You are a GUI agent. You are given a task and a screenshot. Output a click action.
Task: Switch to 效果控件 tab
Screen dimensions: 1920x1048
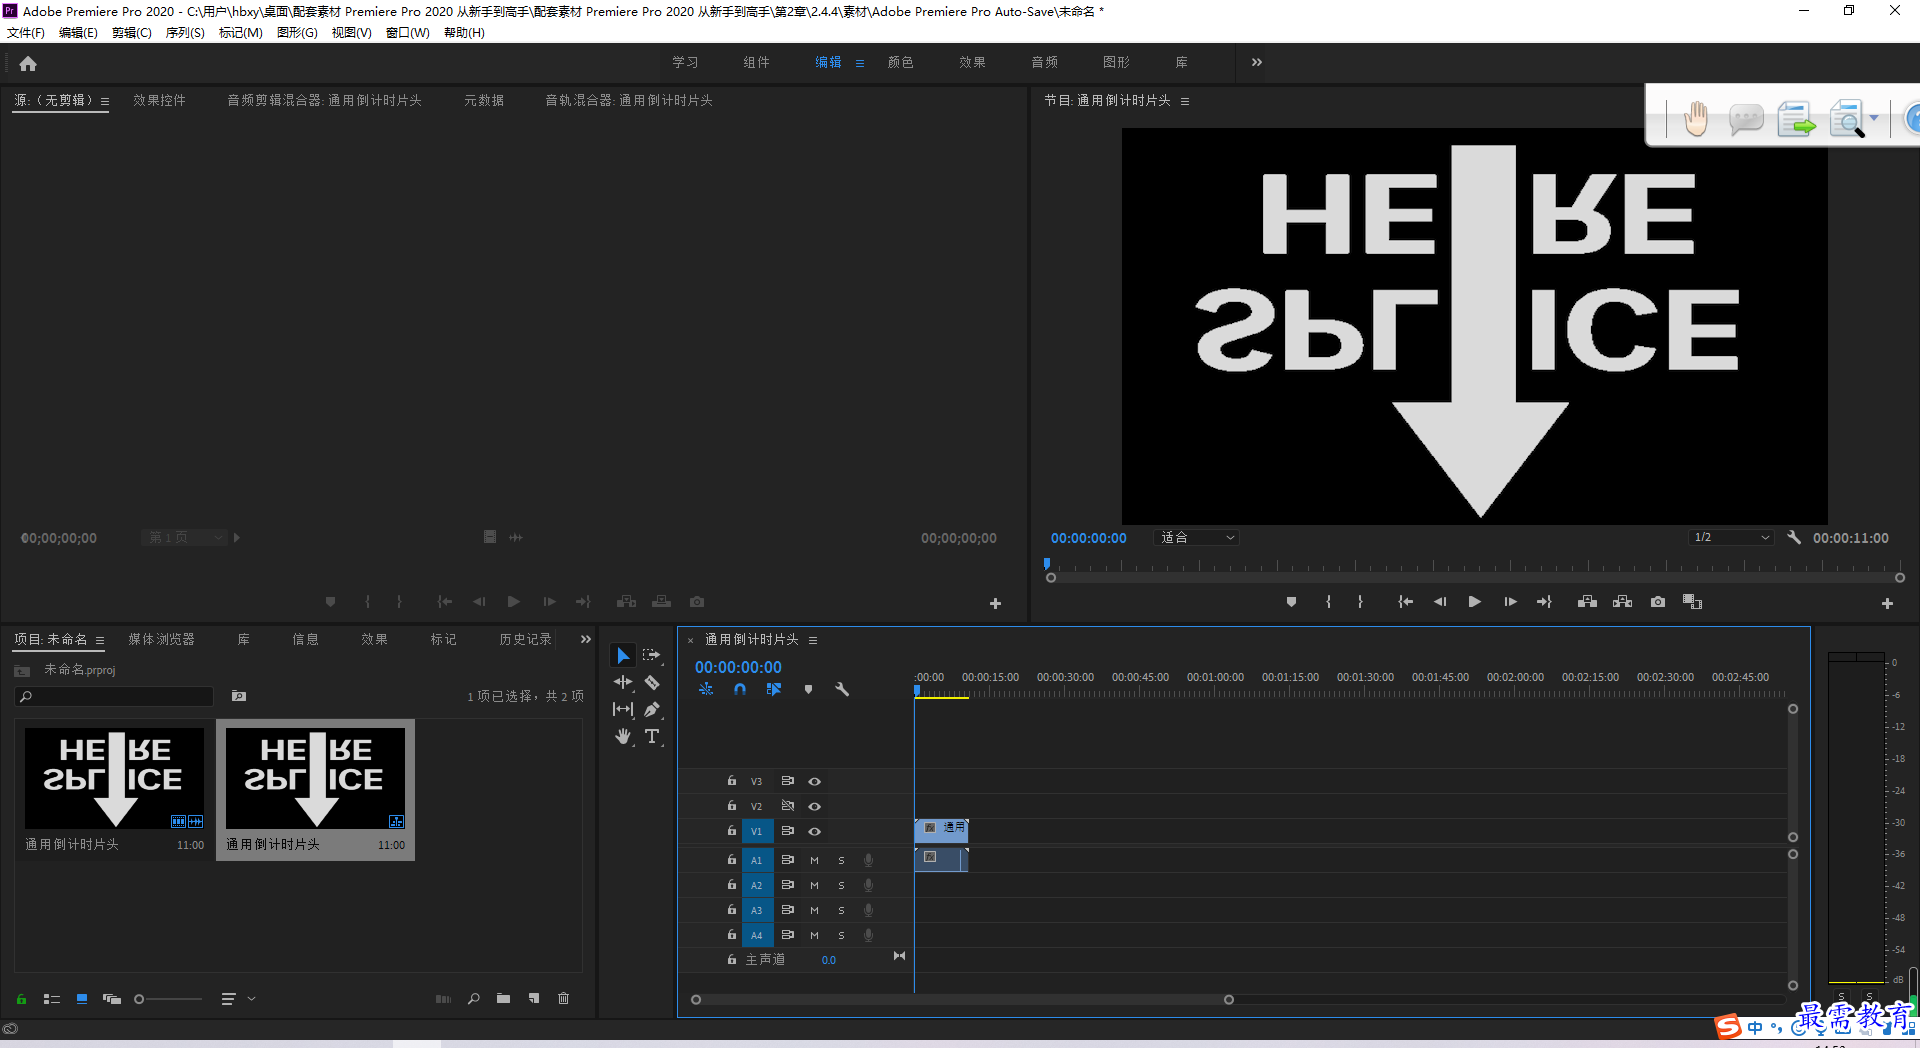tap(159, 101)
